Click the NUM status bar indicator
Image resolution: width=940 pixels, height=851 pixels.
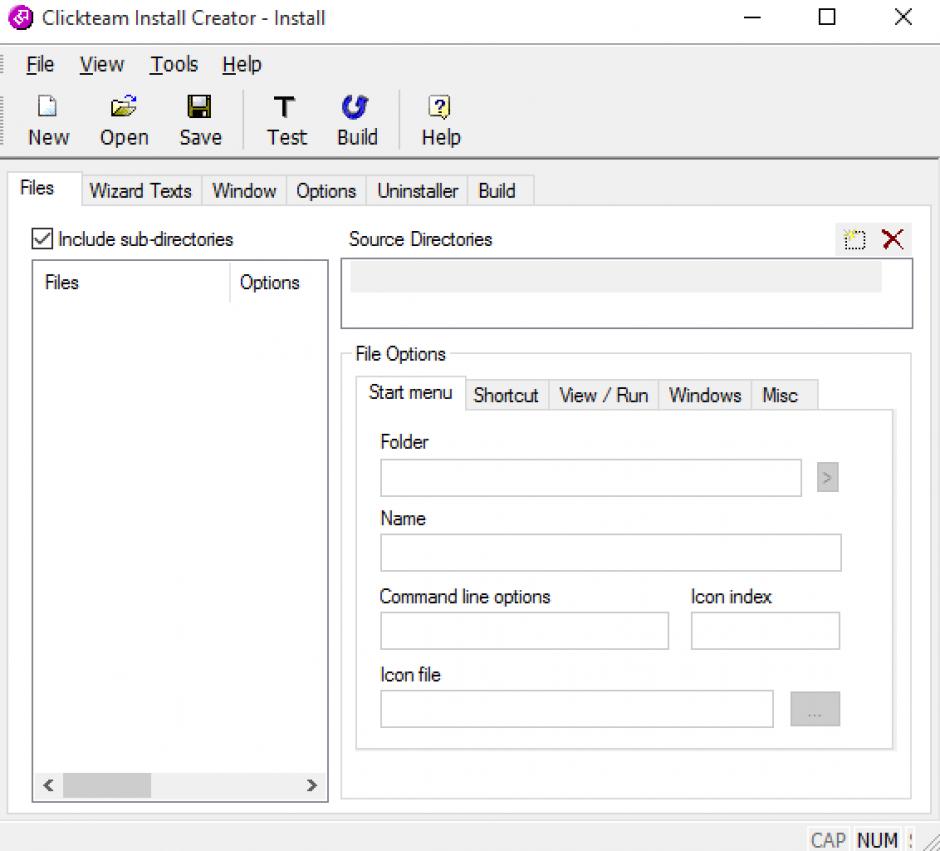pos(877,840)
